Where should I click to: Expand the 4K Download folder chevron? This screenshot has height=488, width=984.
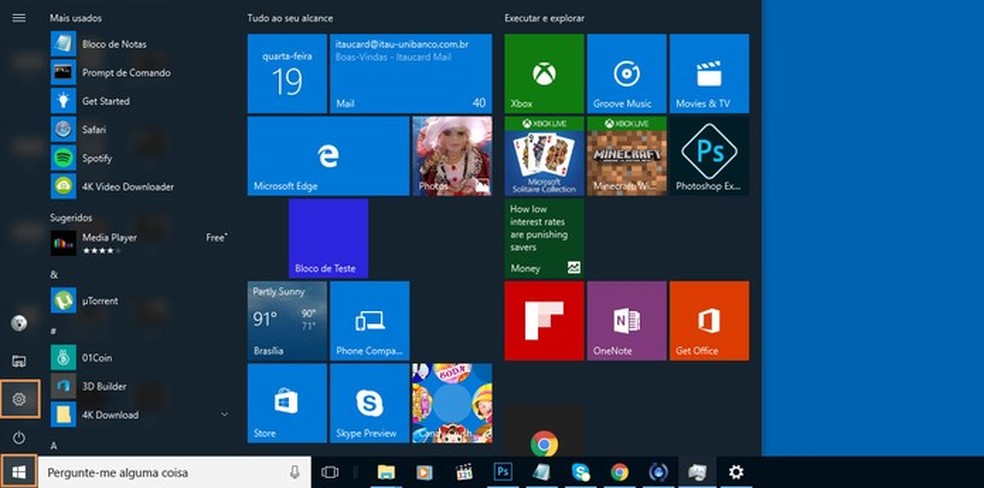tap(225, 415)
